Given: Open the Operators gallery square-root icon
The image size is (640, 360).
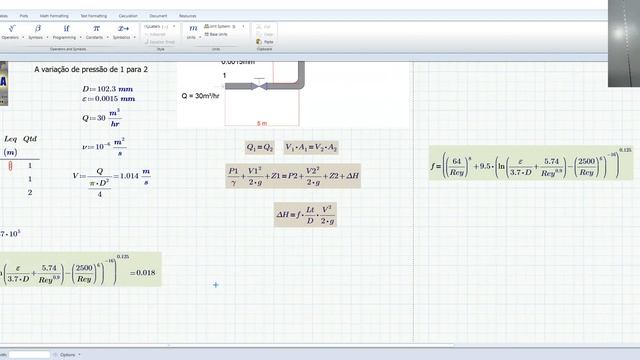Looking at the screenshot, I should pos(12,28).
